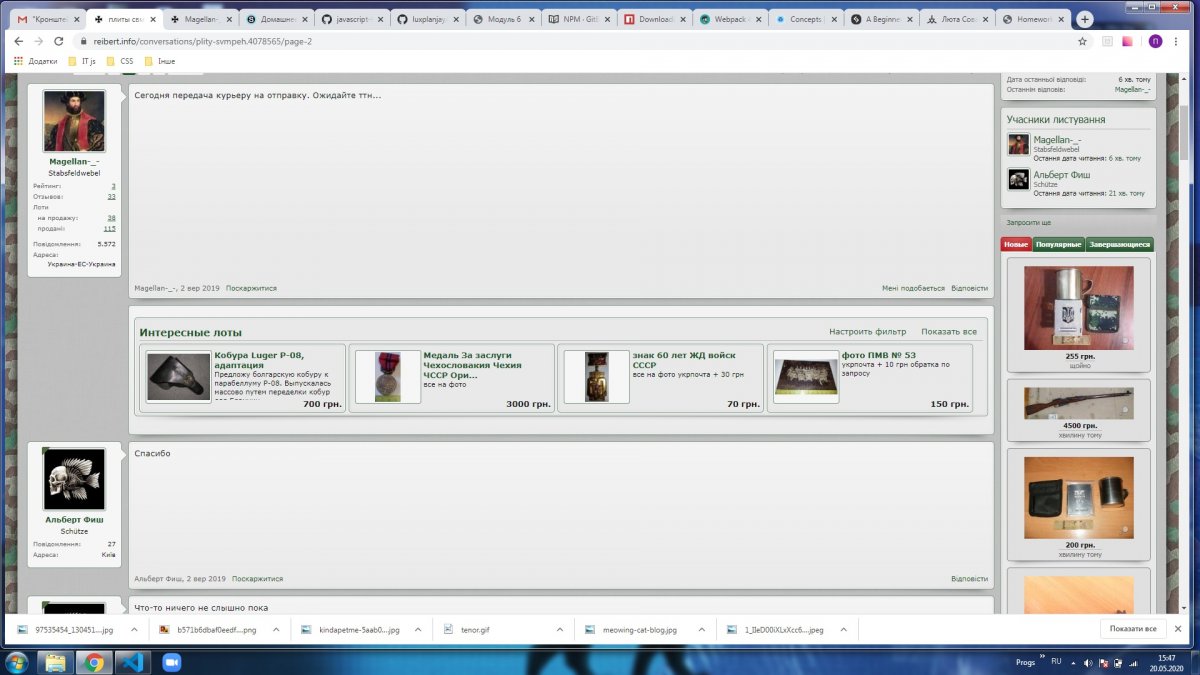
Task: Select the Новые lots tab
Action: click(x=1016, y=245)
